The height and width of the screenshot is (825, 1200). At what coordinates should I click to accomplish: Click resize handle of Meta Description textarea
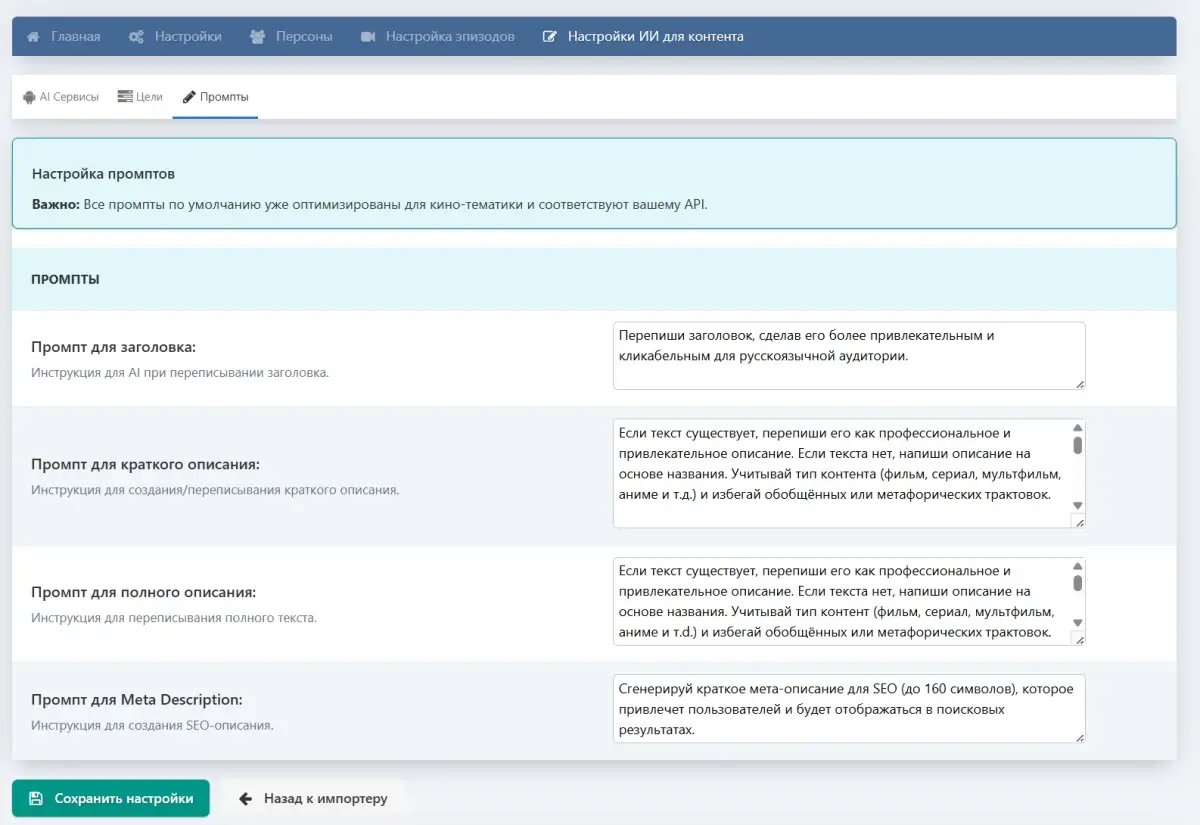pos(1079,737)
